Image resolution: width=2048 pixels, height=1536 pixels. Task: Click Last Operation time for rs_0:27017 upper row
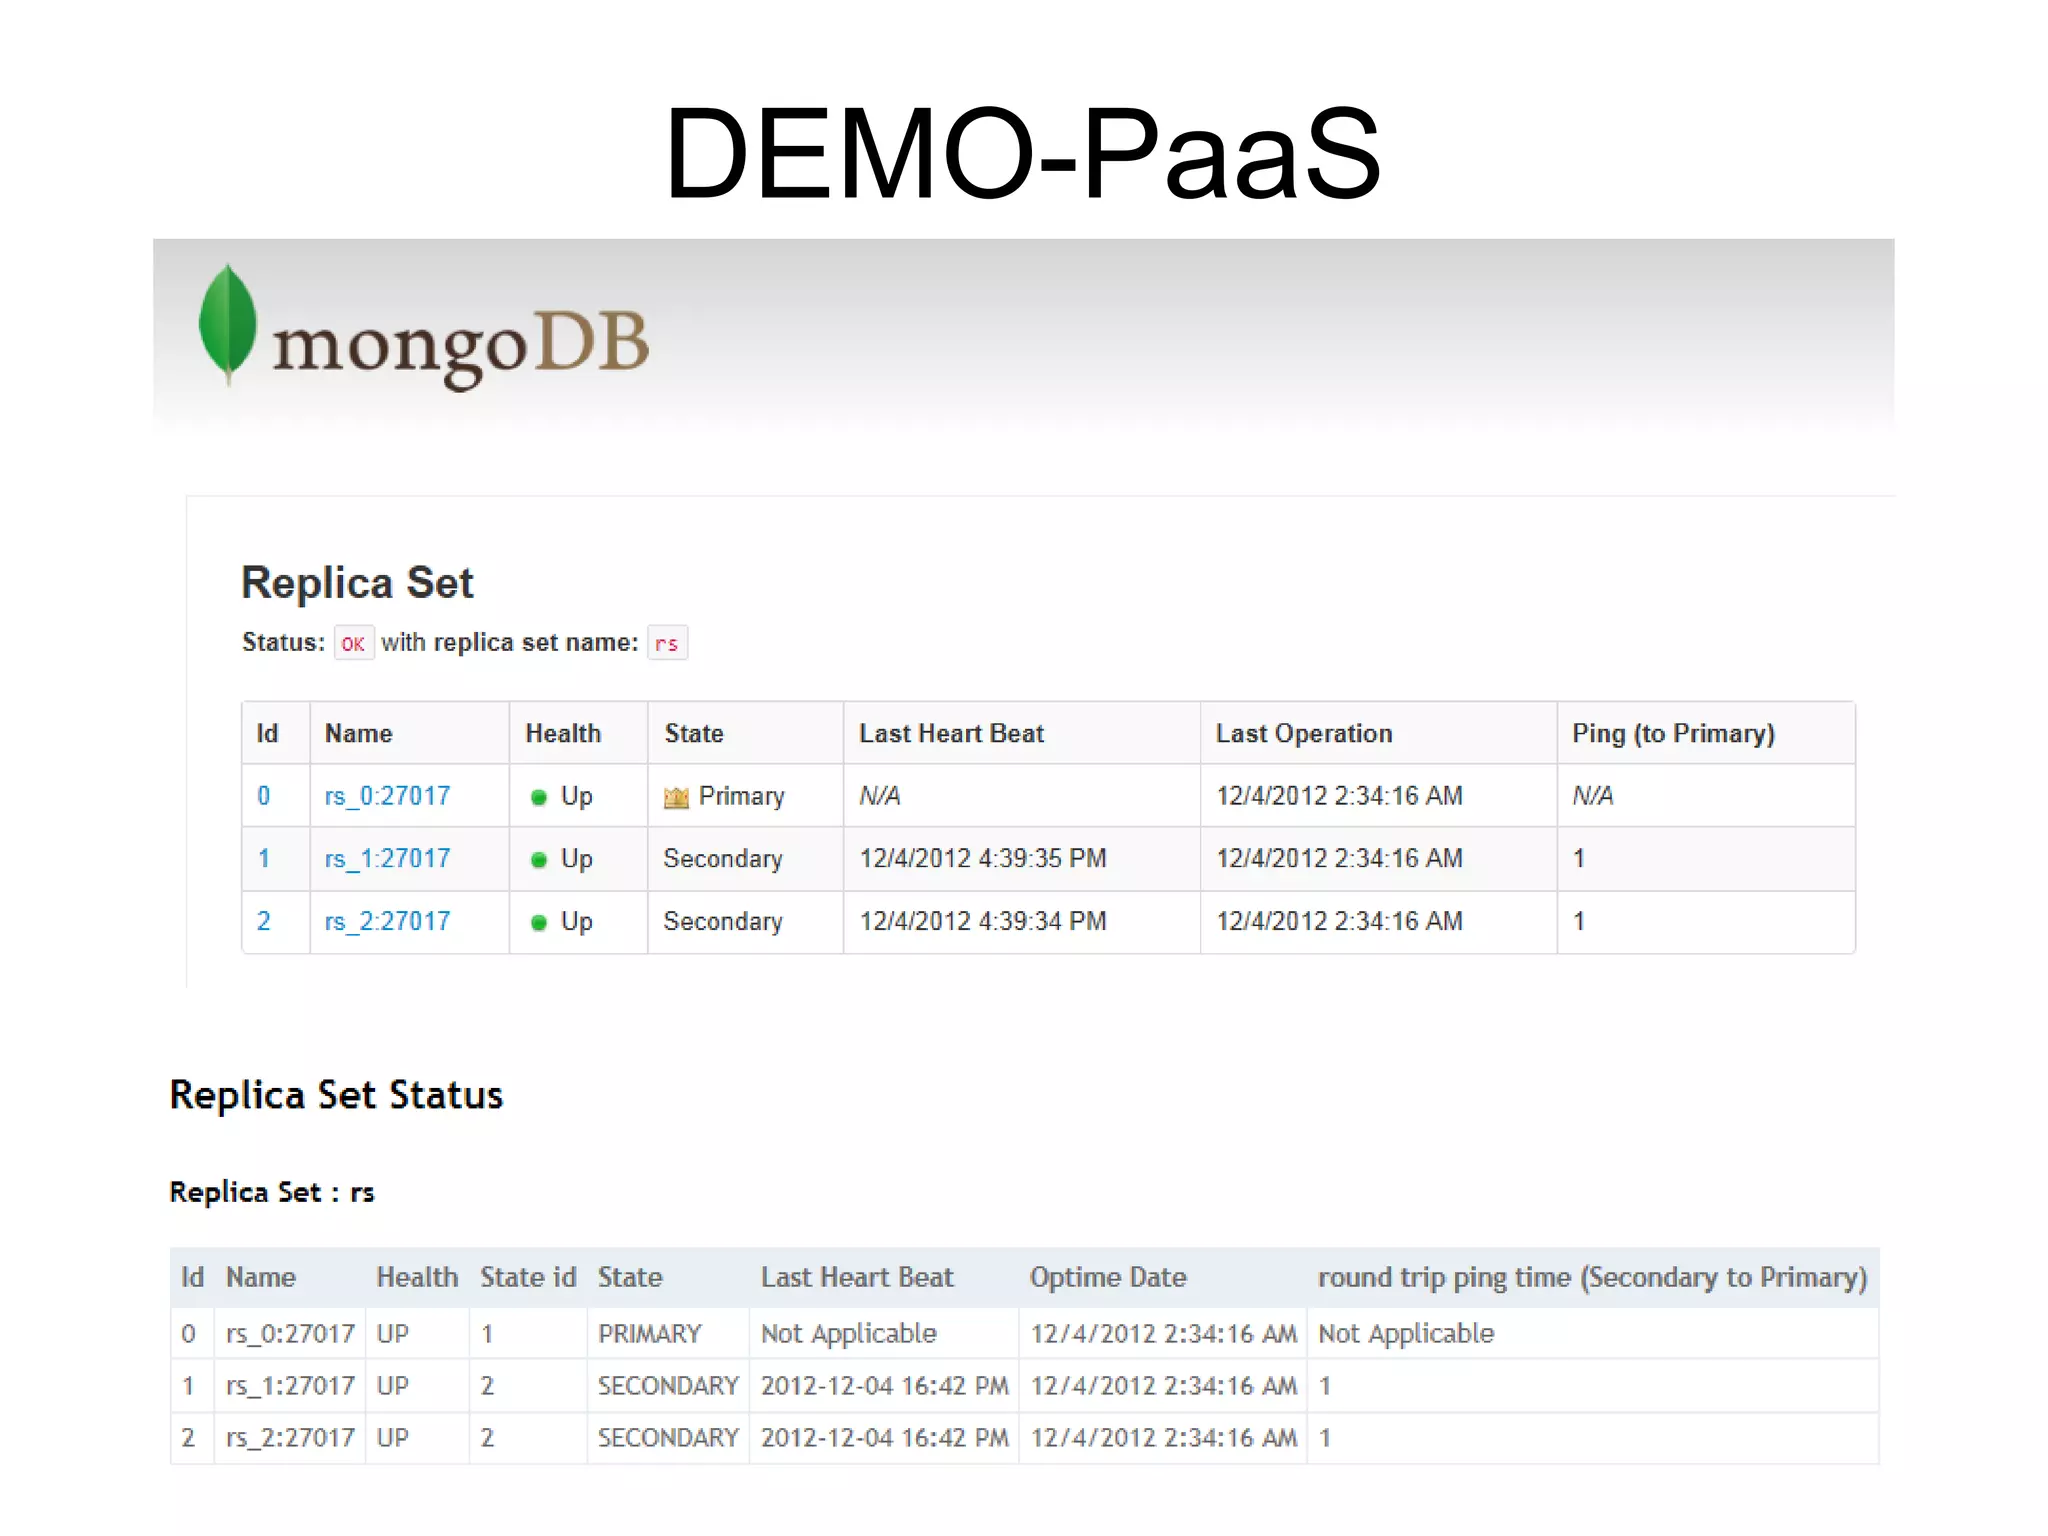[1339, 796]
